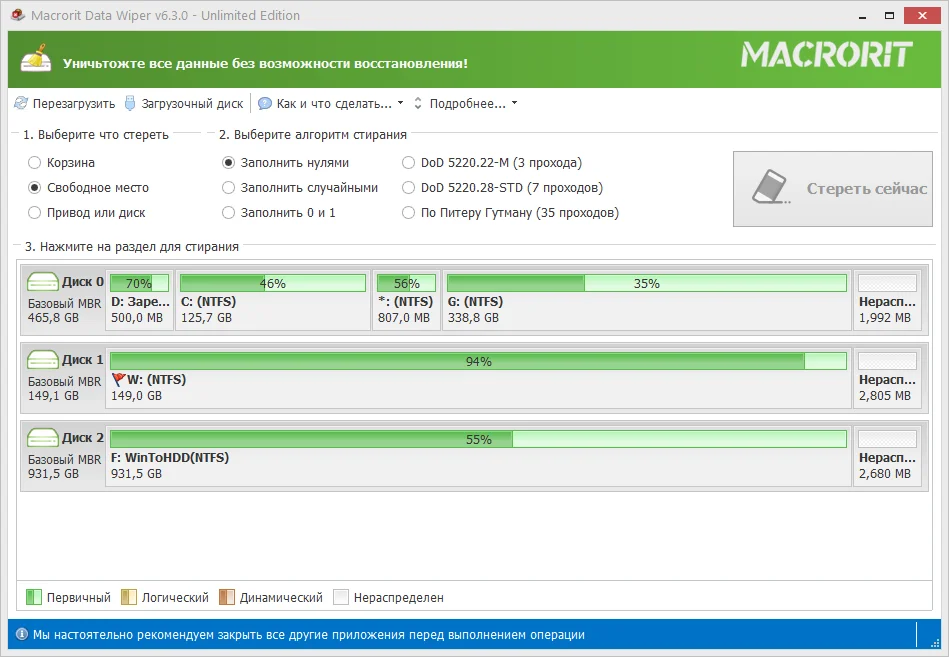Viewport: 949px width, 657px height.
Task: Click the W: (NTFS) partition label
Action: 156,379
